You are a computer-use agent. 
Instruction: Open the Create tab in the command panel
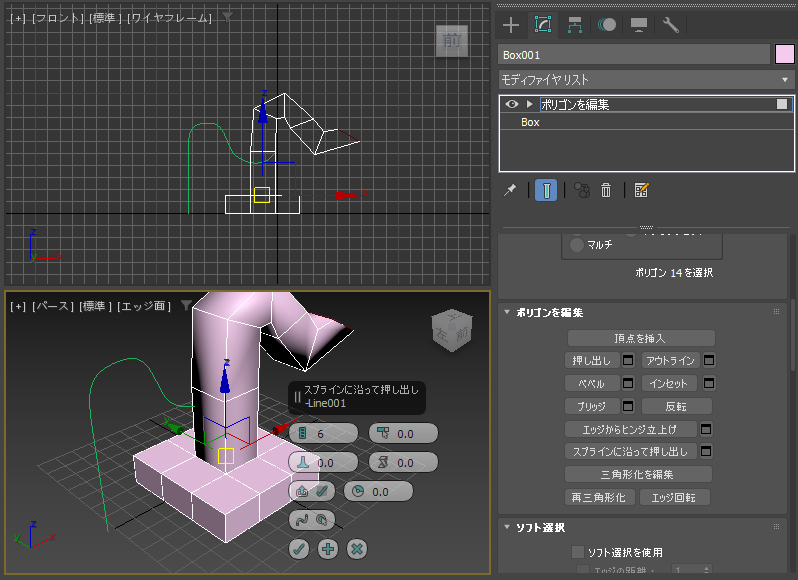(x=510, y=25)
